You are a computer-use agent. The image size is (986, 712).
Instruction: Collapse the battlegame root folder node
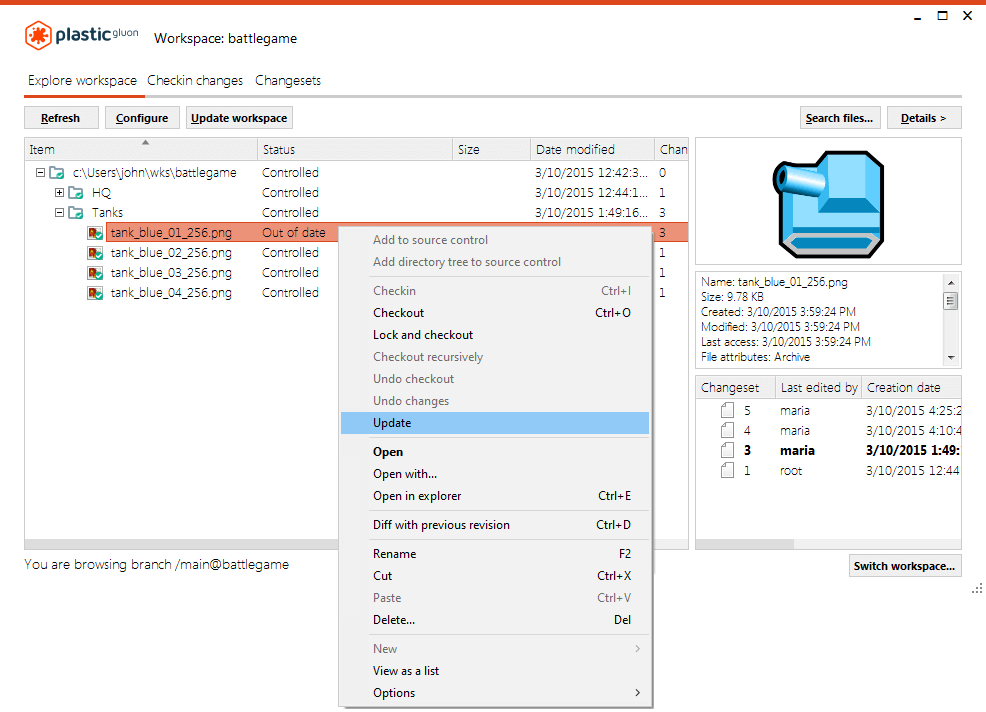[x=40, y=172]
